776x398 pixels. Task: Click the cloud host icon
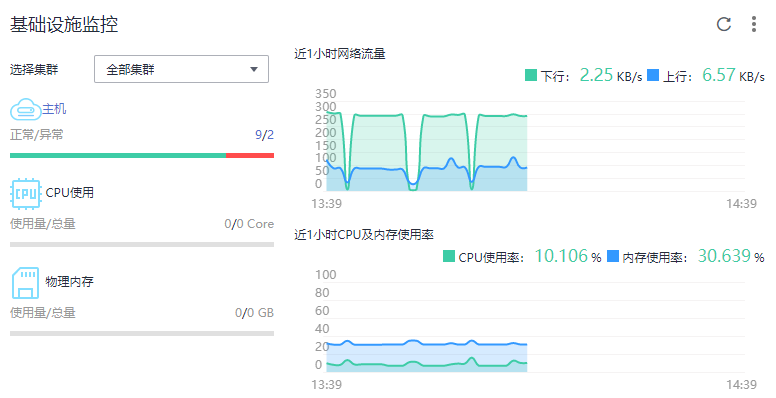point(25,109)
